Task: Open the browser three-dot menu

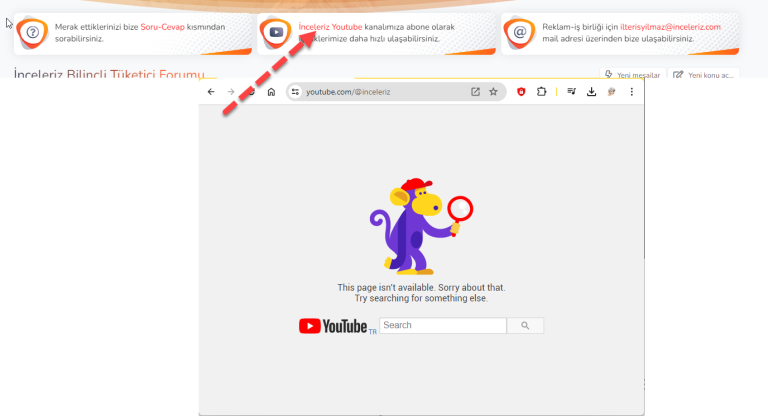Action: pyautogui.click(x=632, y=92)
